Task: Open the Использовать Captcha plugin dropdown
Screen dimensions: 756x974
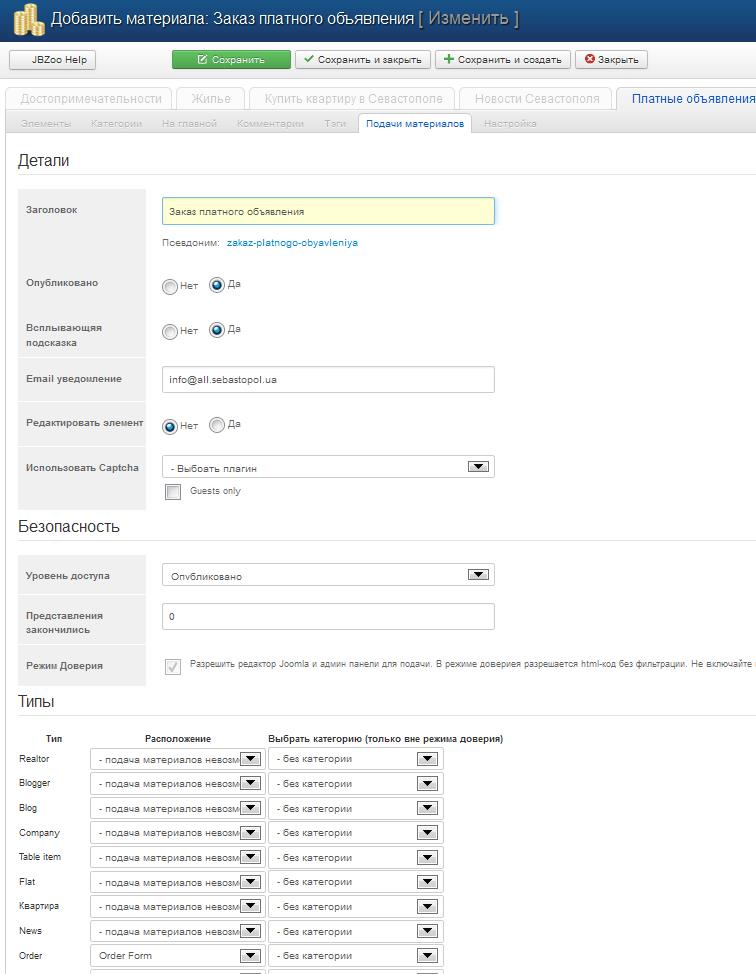Action: (x=327, y=467)
